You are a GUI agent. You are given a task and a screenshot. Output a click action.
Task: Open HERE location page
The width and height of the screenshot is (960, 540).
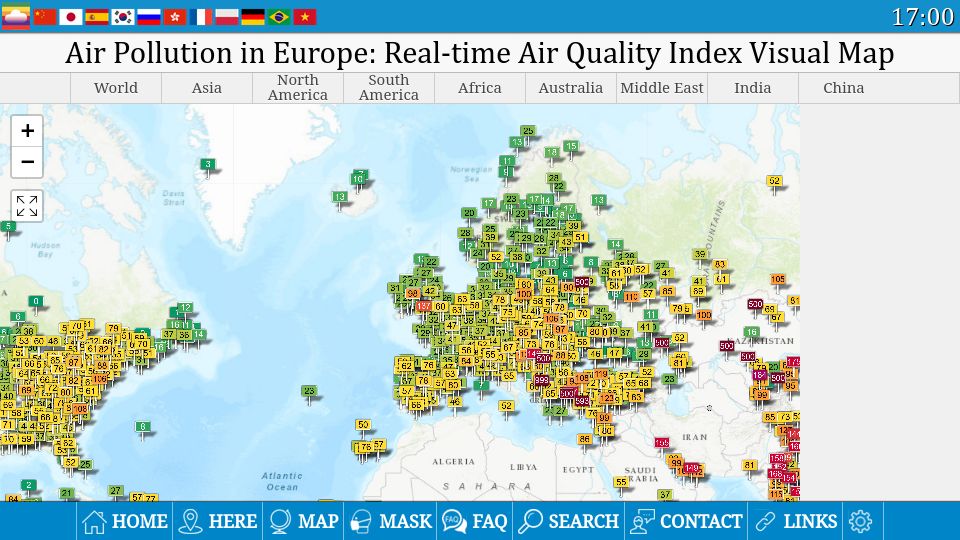(x=218, y=521)
